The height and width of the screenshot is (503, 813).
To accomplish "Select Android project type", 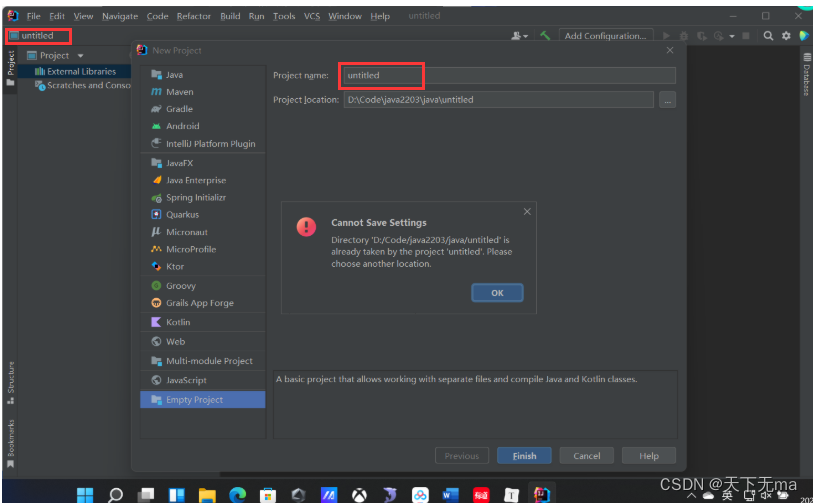I will 202,126.
